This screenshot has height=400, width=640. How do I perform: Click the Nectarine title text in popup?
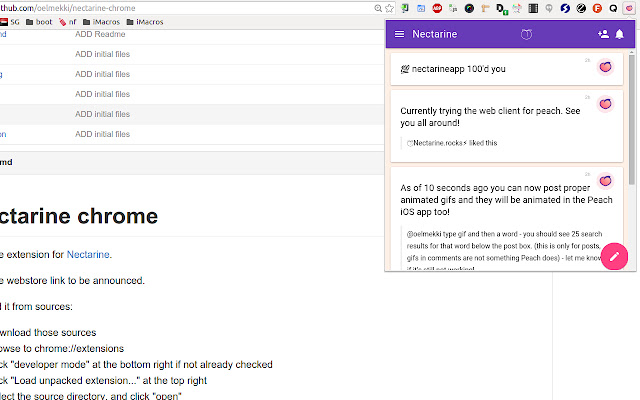pos(434,34)
